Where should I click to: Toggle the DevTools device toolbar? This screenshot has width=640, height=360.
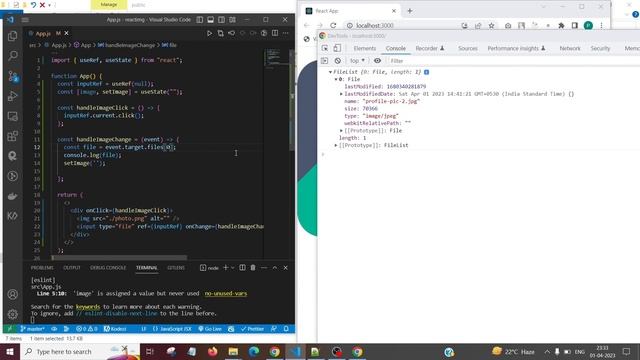point(337,48)
